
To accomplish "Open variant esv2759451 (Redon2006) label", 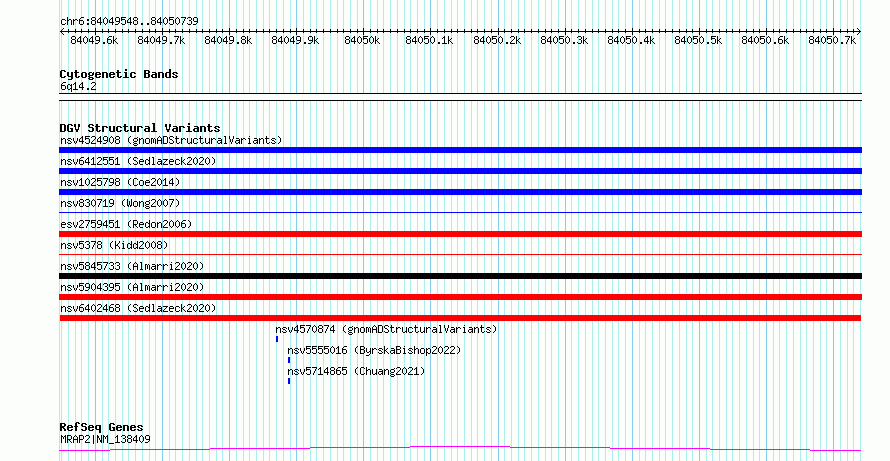I will (126, 224).
